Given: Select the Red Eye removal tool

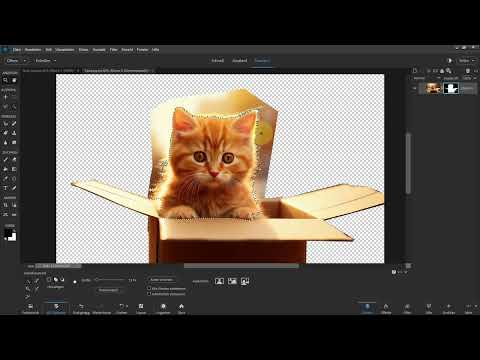Looking at the screenshot, I should pos(6,124).
